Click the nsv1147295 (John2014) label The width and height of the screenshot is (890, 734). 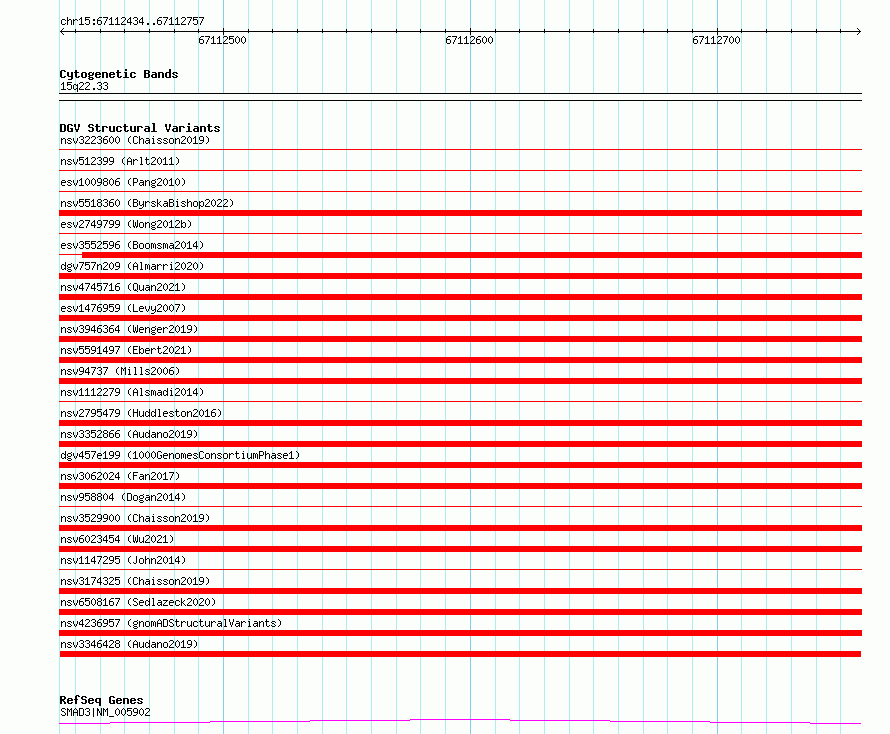pyautogui.click(x=123, y=560)
